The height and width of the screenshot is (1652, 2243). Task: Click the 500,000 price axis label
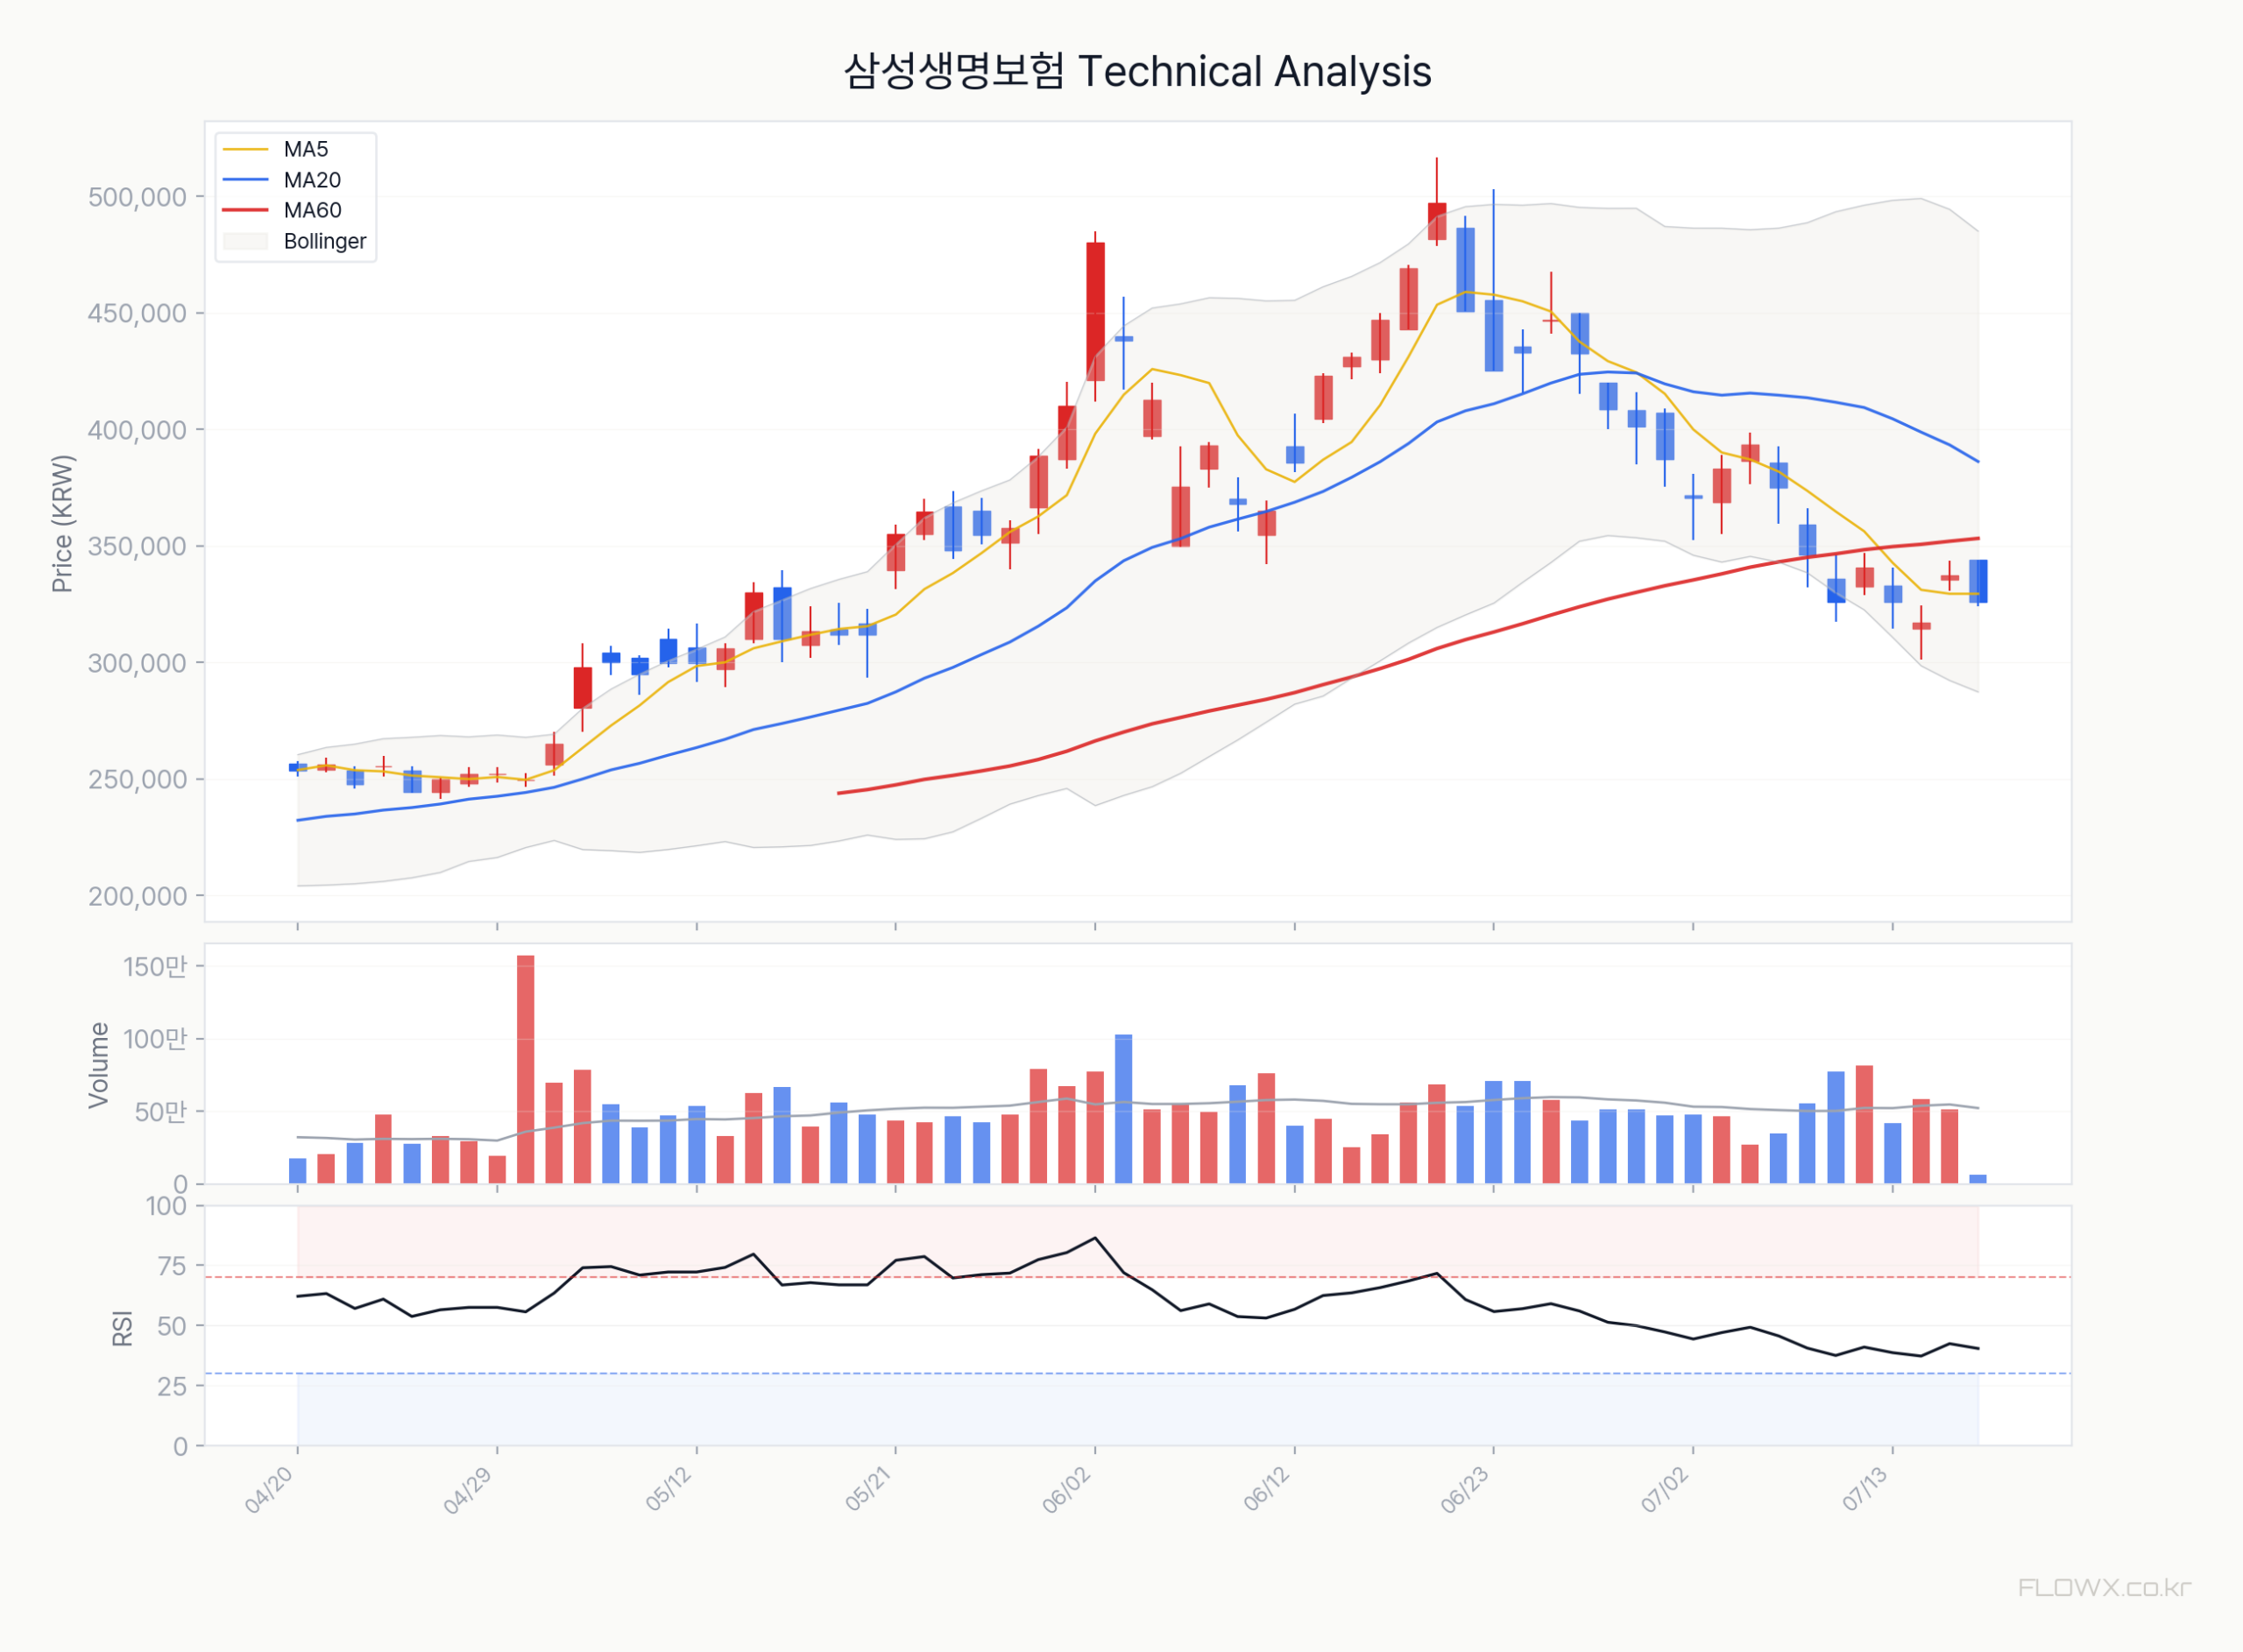pos(137,197)
